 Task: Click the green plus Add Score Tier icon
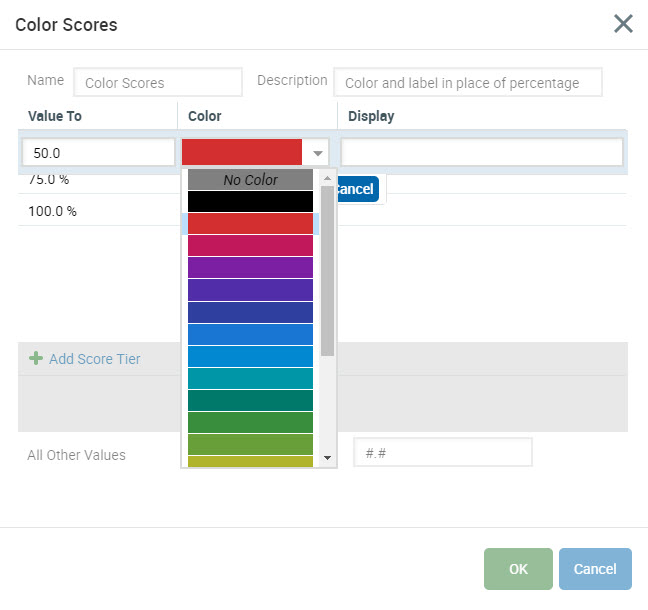36,359
